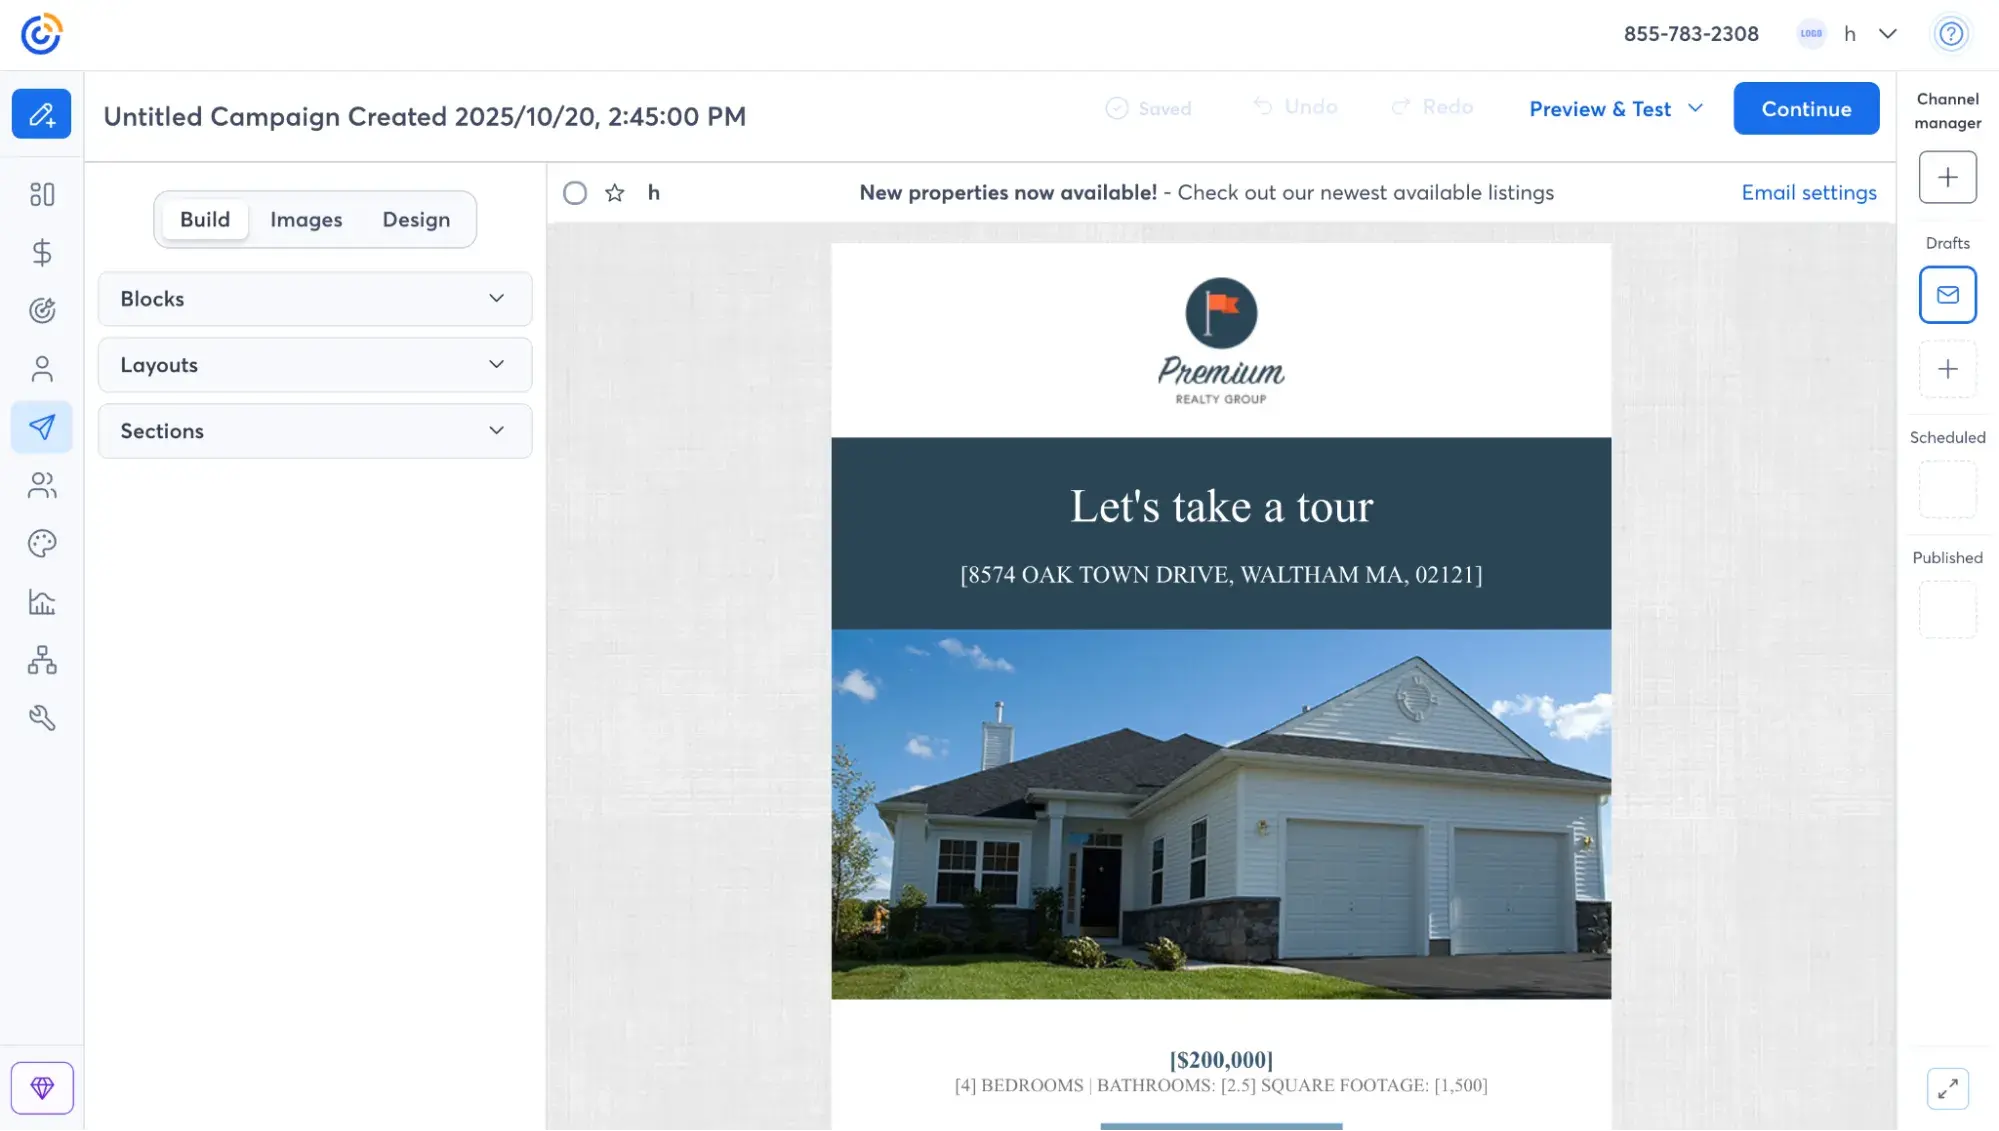Viewport: 1999px width, 1131px height.
Task: Switch to the Design tab
Action: coord(417,220)
